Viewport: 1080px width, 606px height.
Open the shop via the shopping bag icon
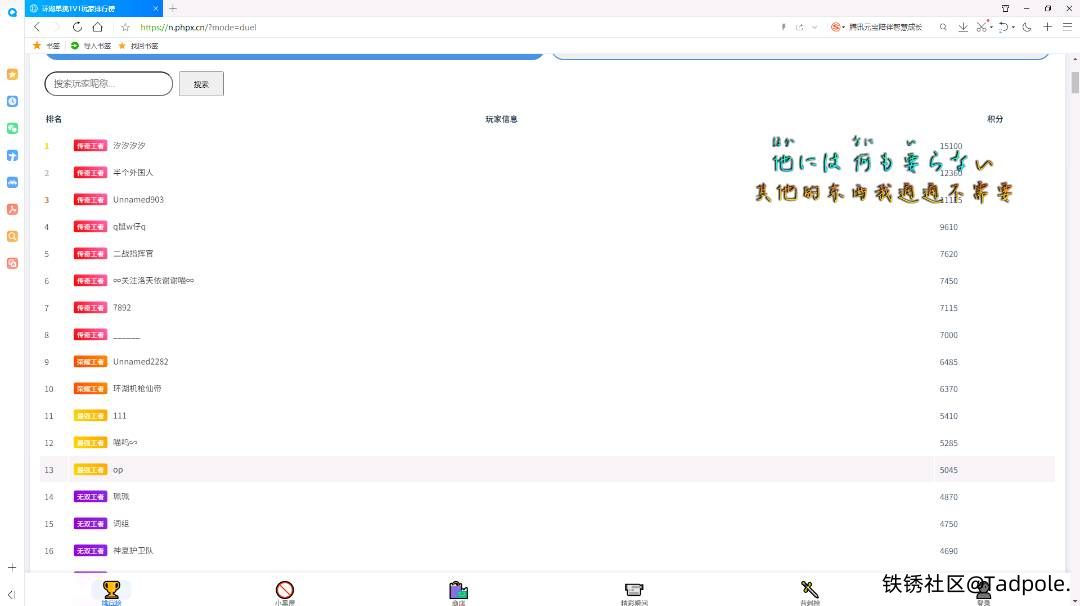coord(458,590)
